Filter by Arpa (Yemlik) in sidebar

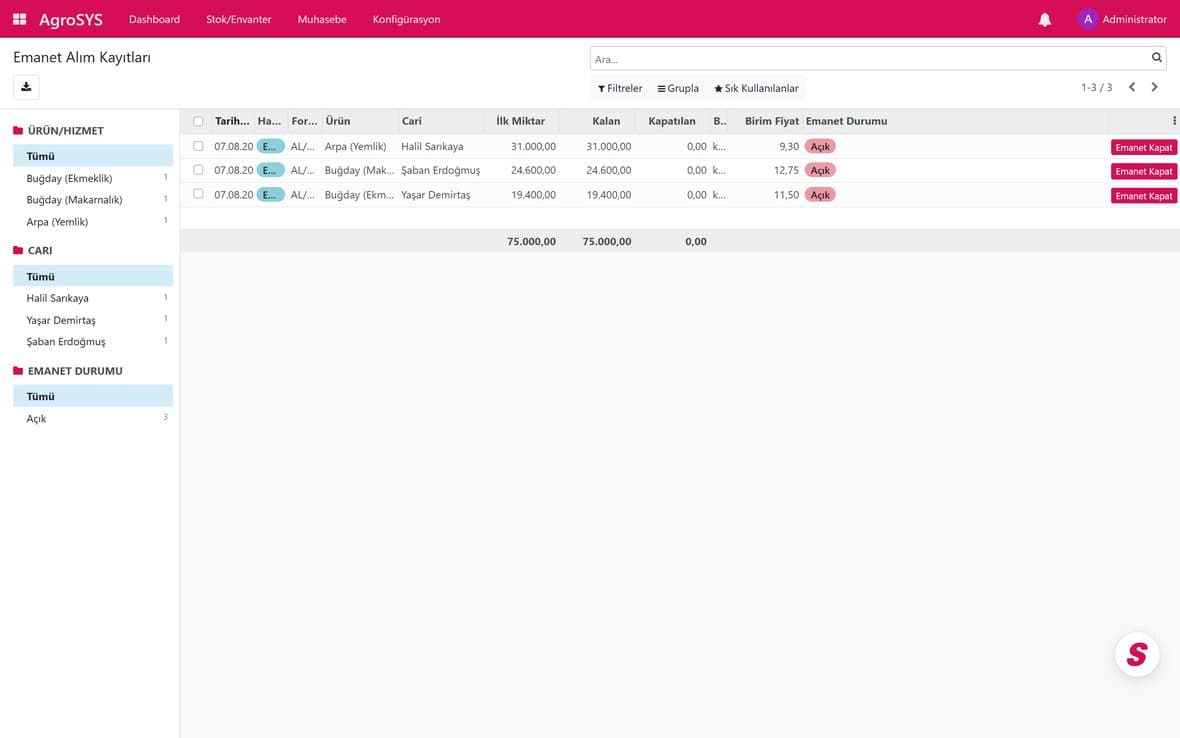(93, 222)
